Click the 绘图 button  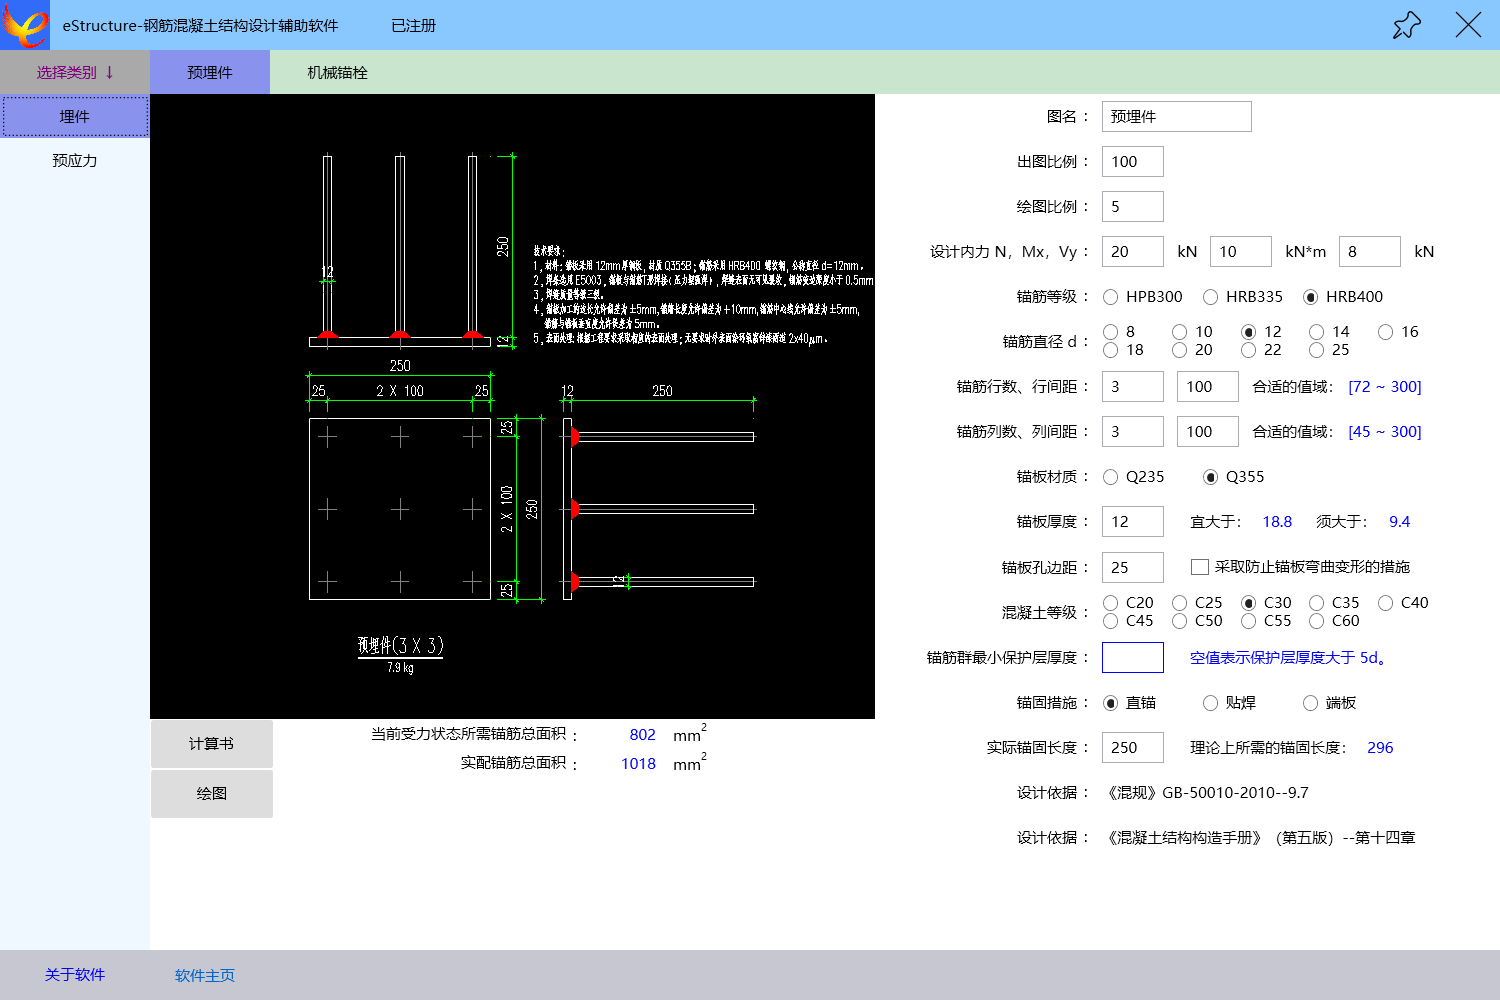[x=212, y=794]
